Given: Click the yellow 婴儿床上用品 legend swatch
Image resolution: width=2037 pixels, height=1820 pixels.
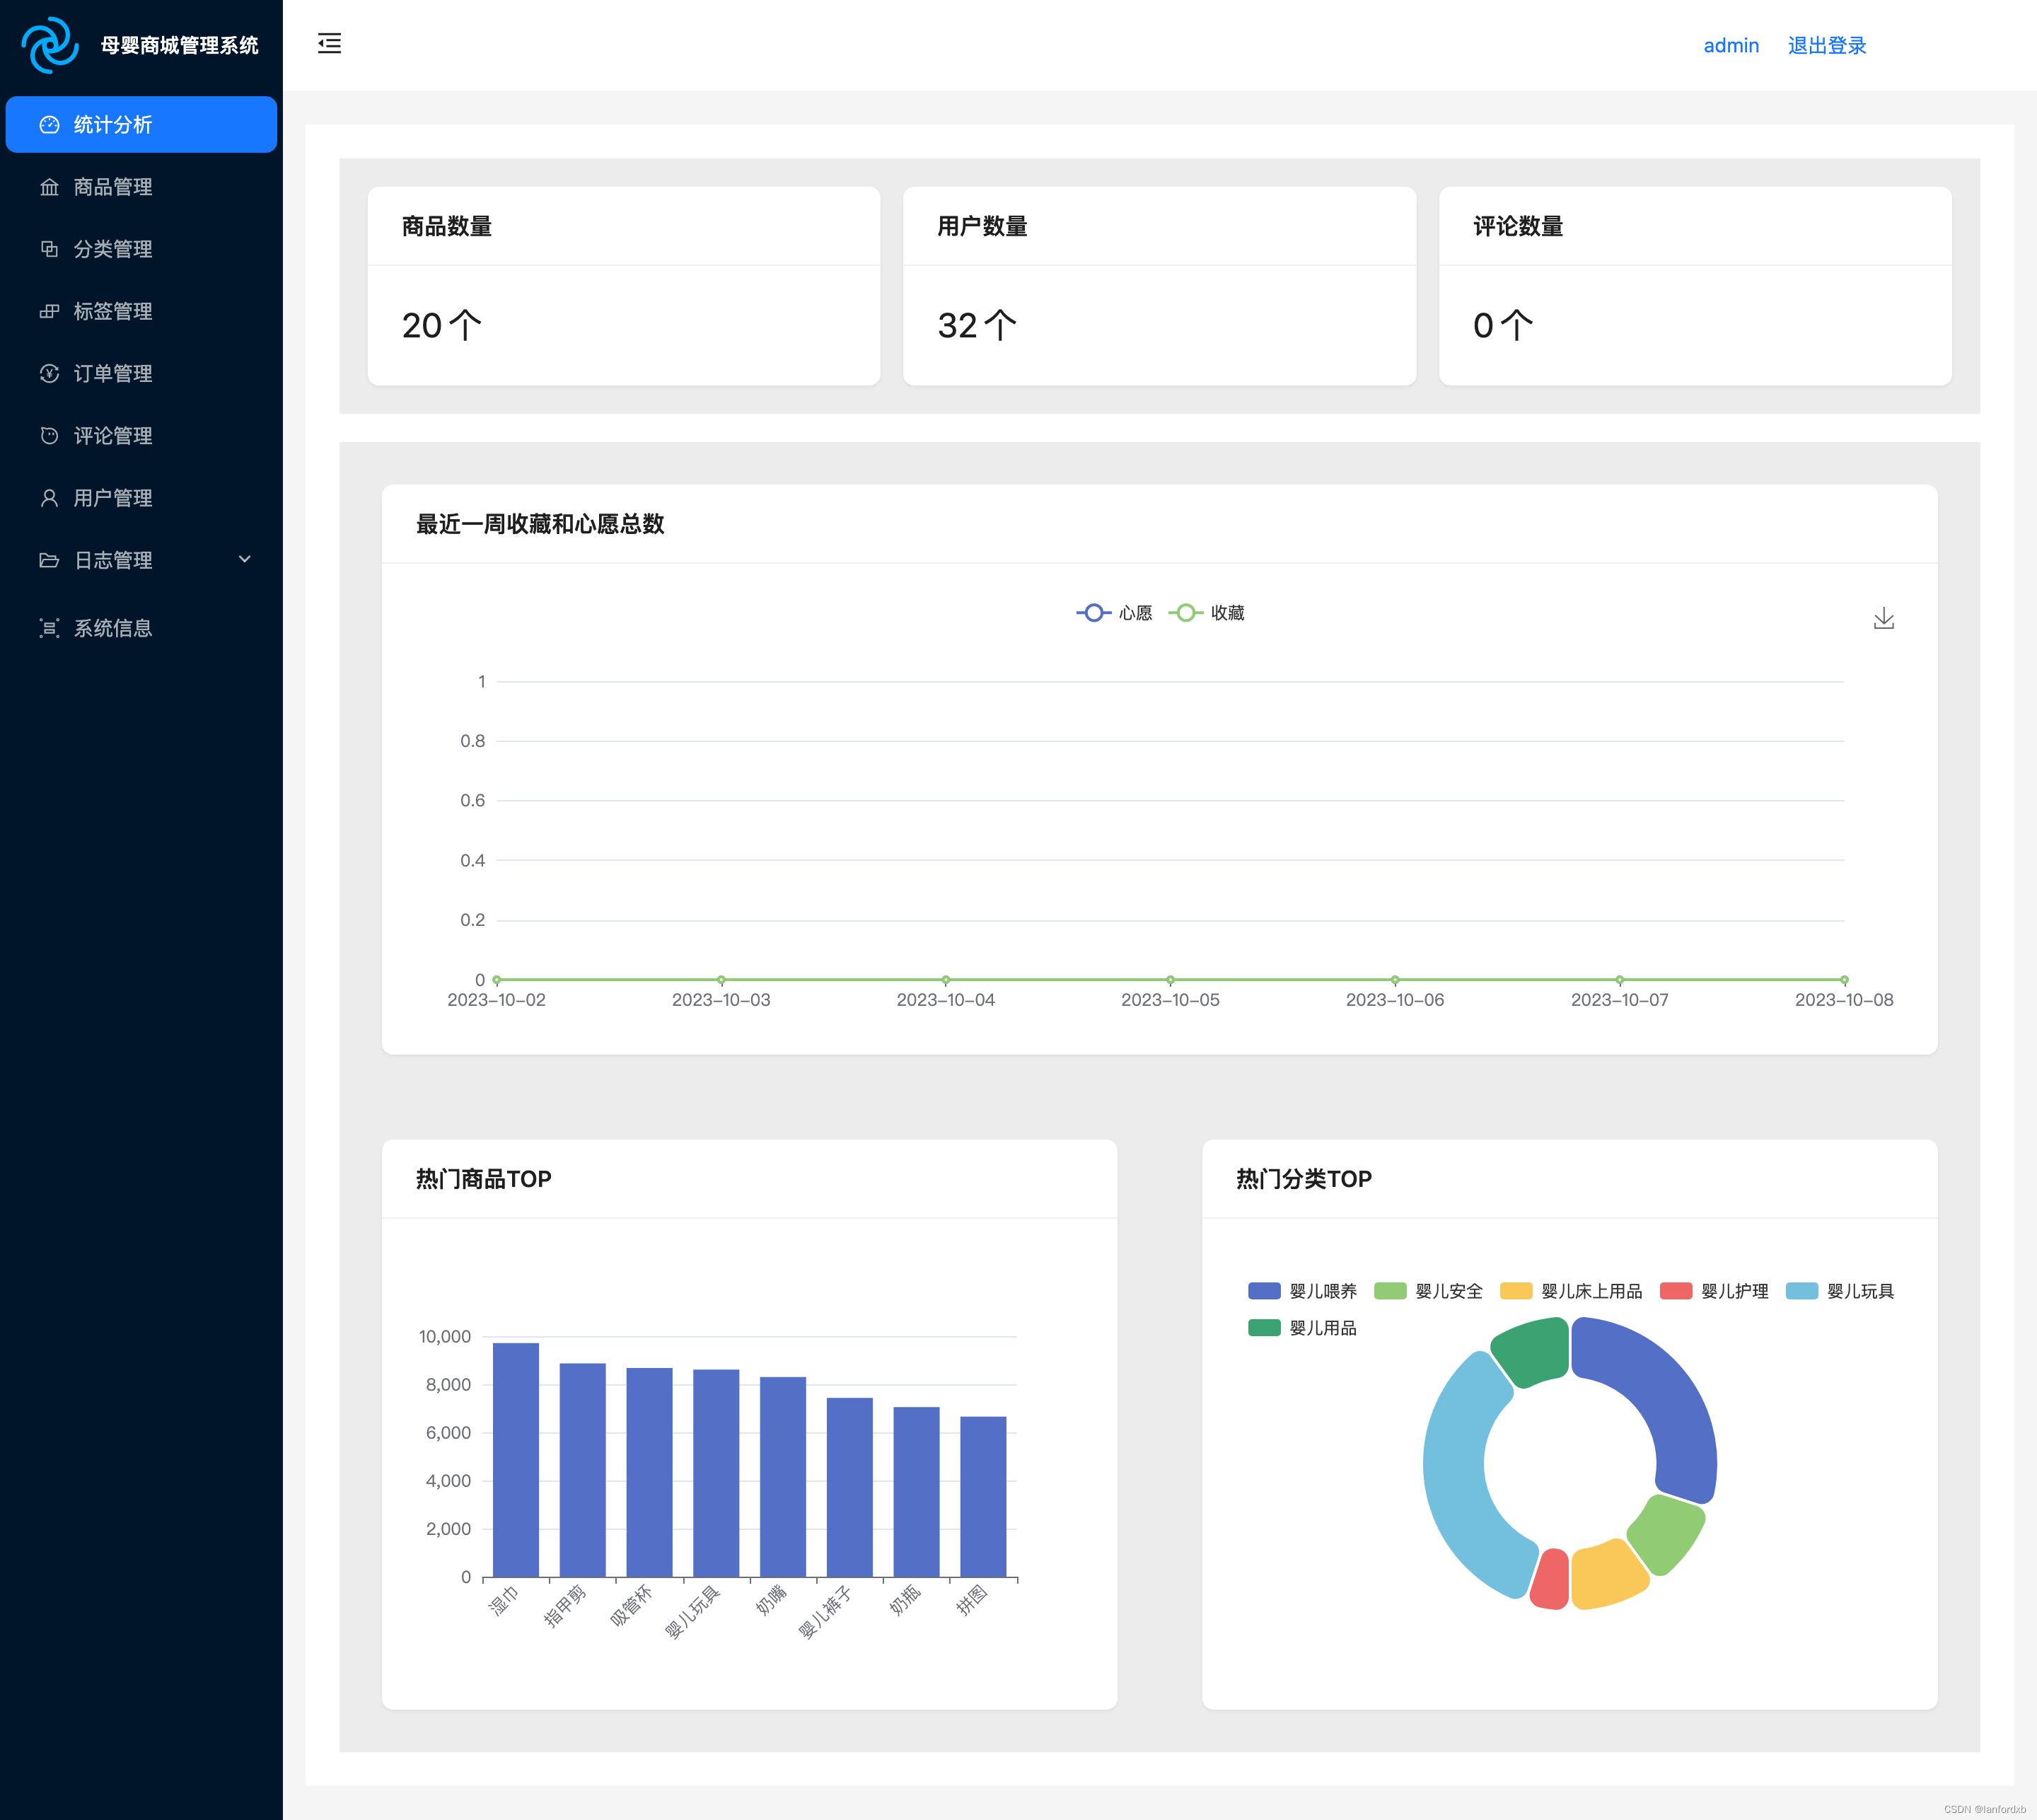Looking at the screenshot, I should (x=1515, y=1291).
